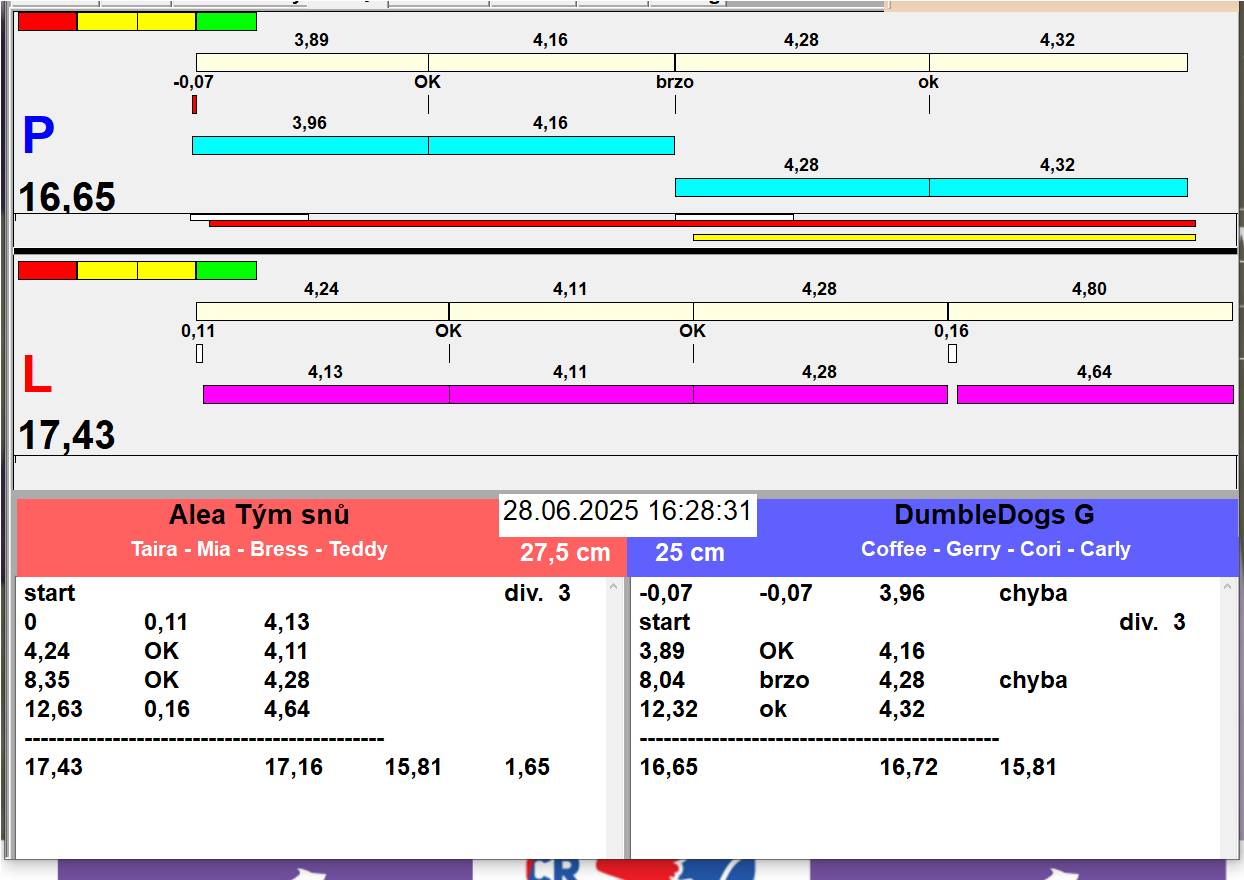The width and height of the screenshot is (1244, 880).
Task: Click the red start light in L lane
Action: [x=47, y=270]
